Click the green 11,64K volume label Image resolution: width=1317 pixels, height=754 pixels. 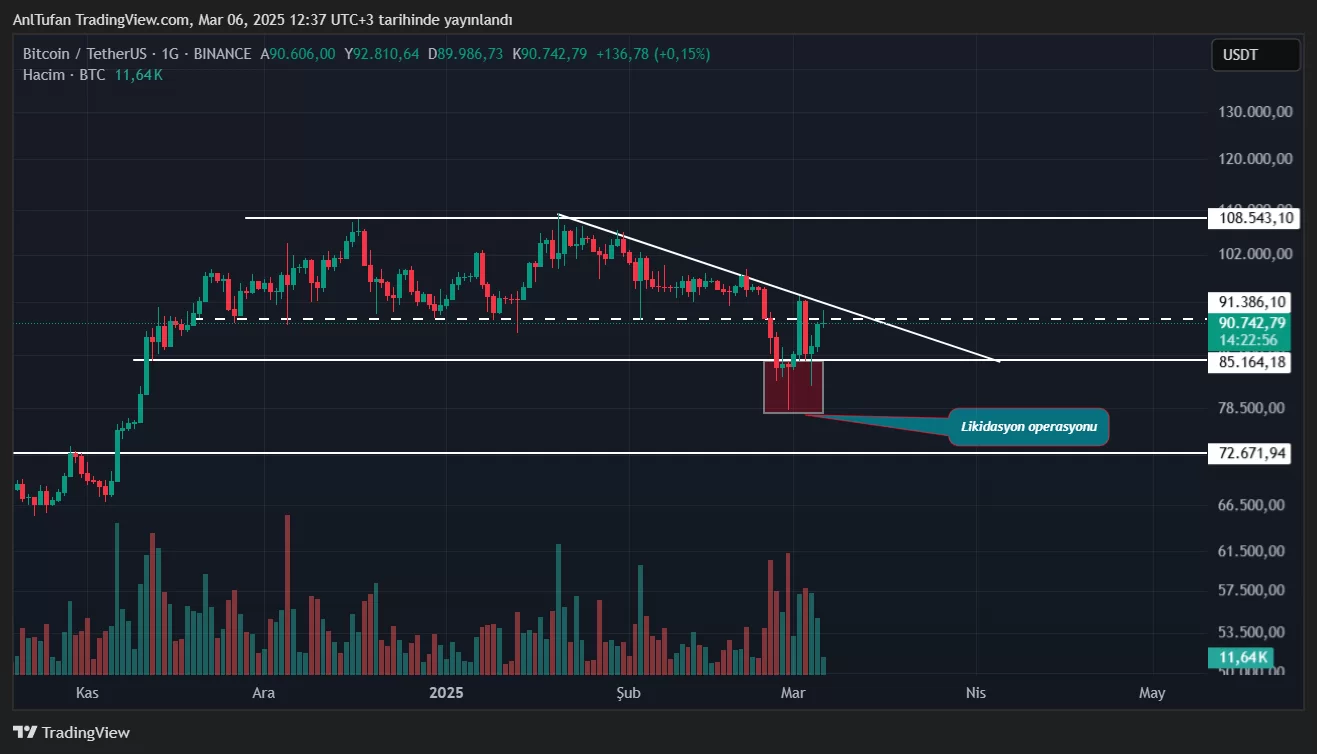(x=1243, y=657)
